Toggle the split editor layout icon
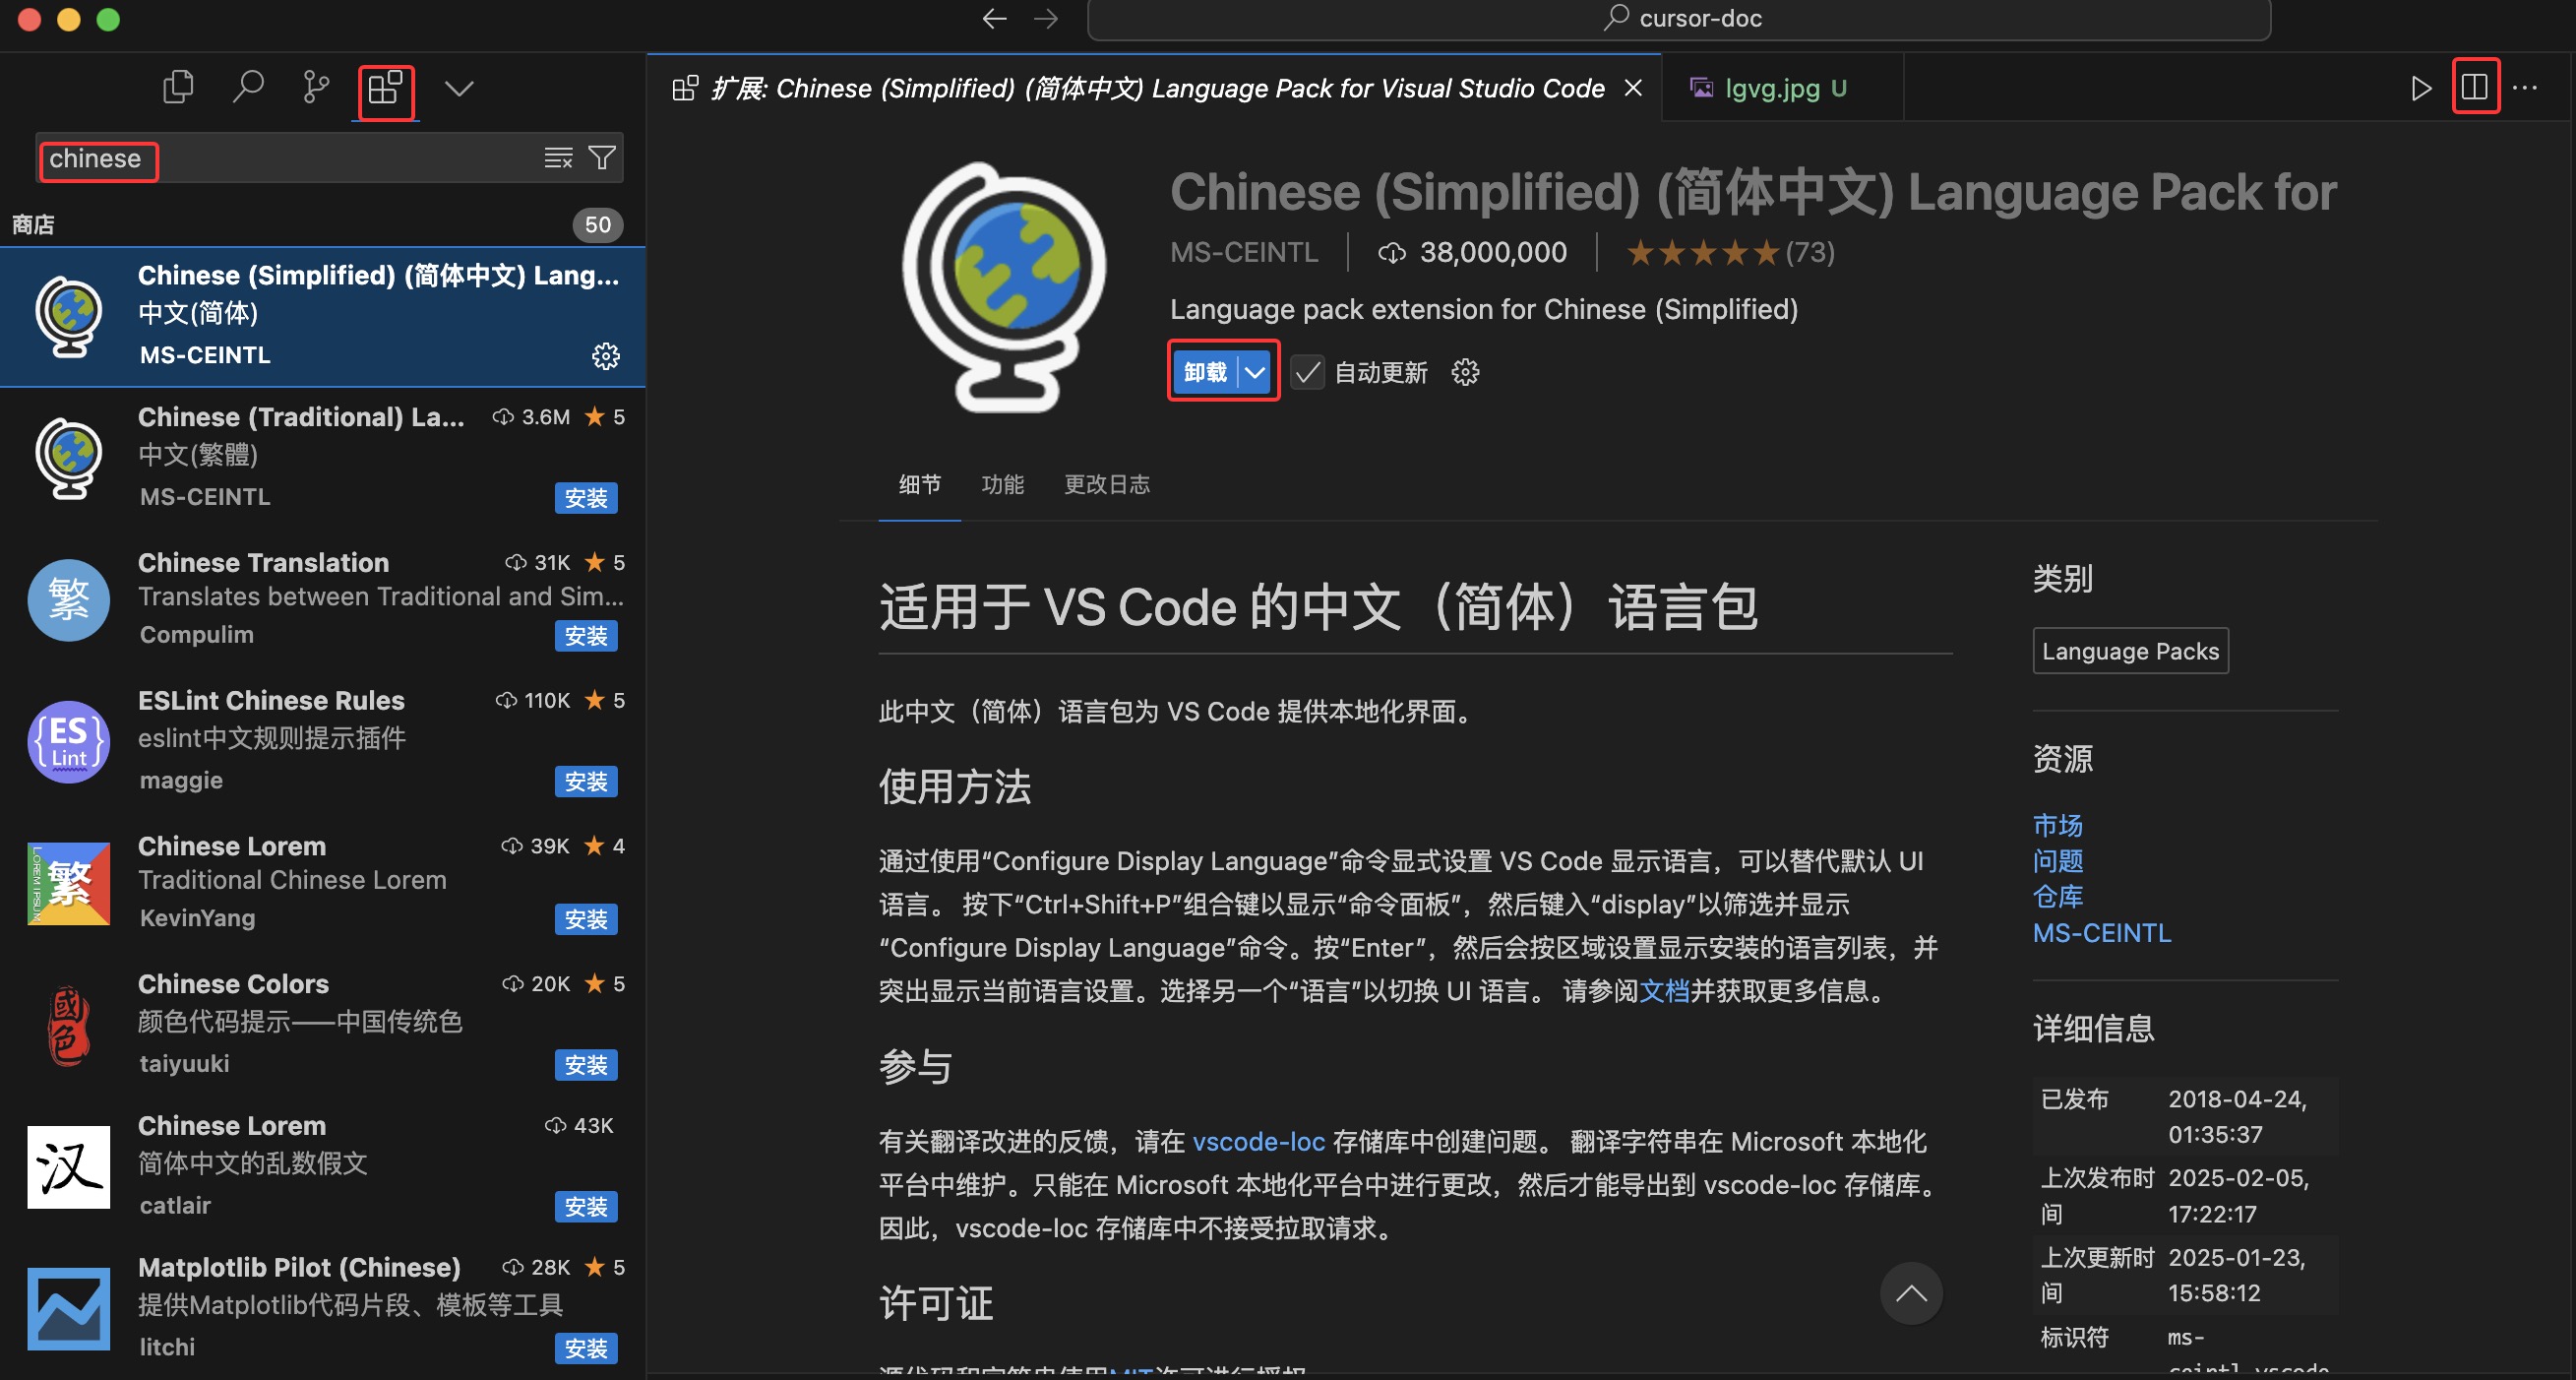The height and width of the screenshot is (1380, 2576). [2474, 88]
